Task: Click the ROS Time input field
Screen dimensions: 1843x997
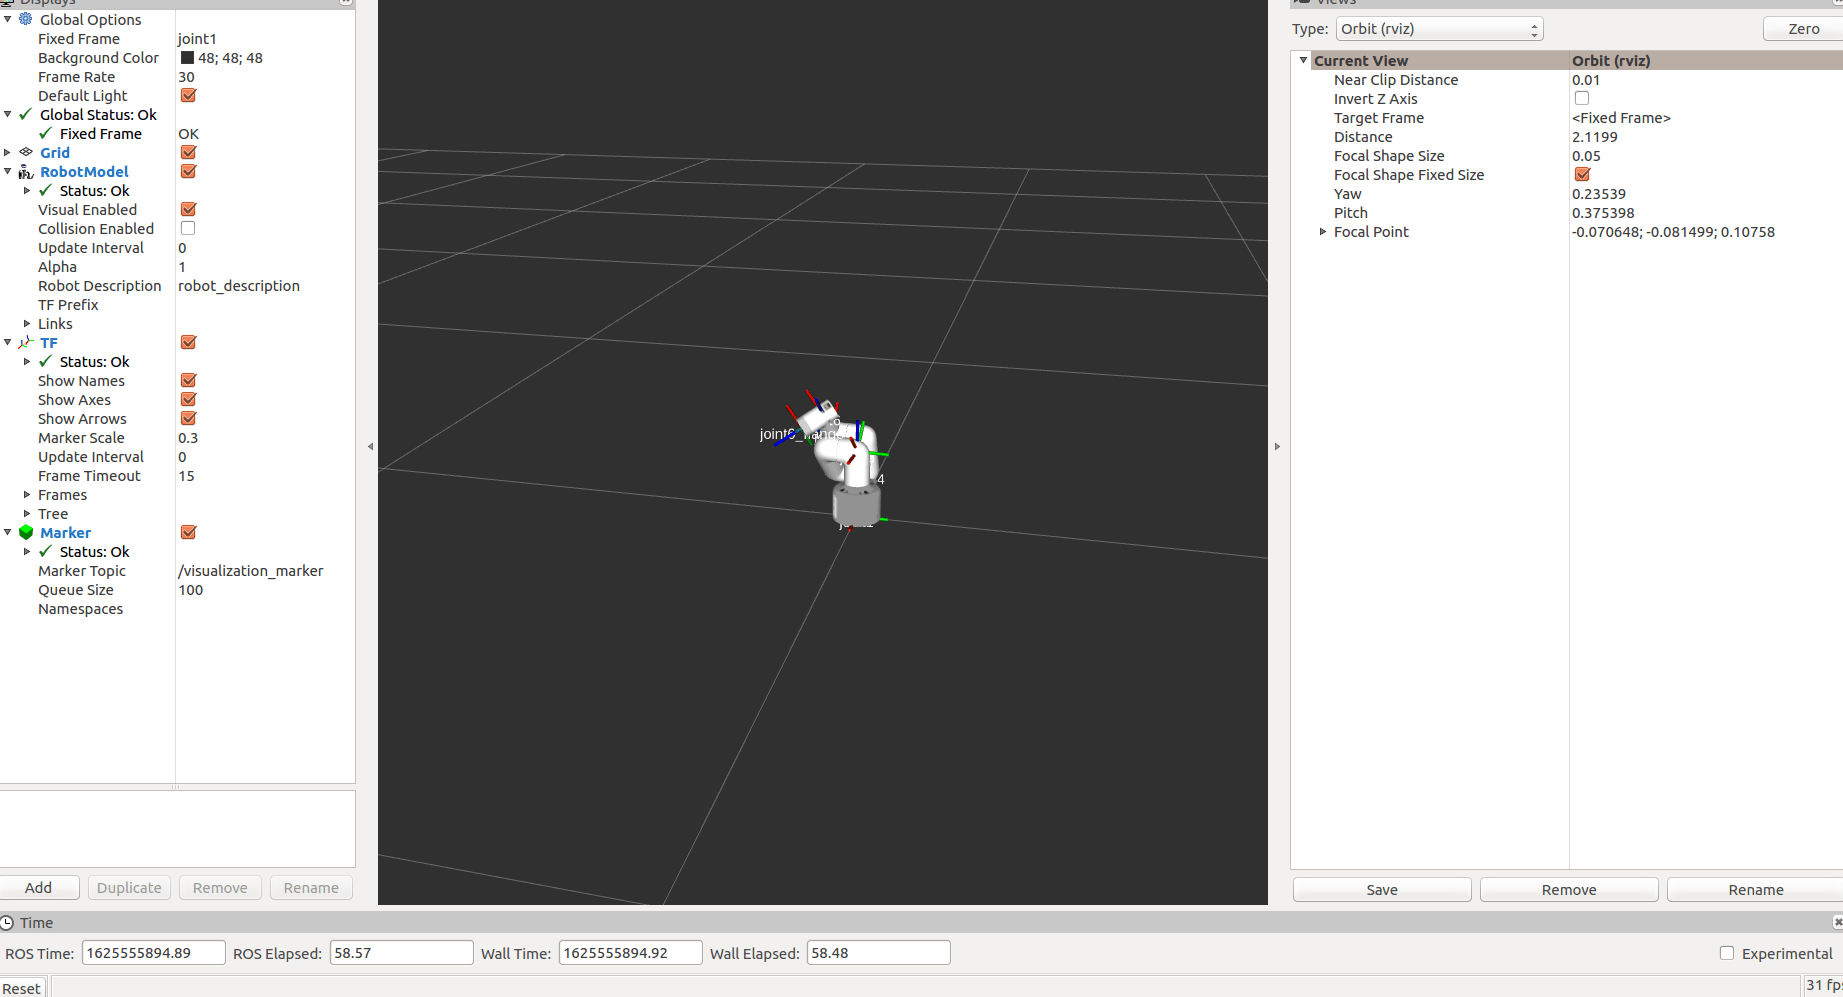Action: (153, 953)
